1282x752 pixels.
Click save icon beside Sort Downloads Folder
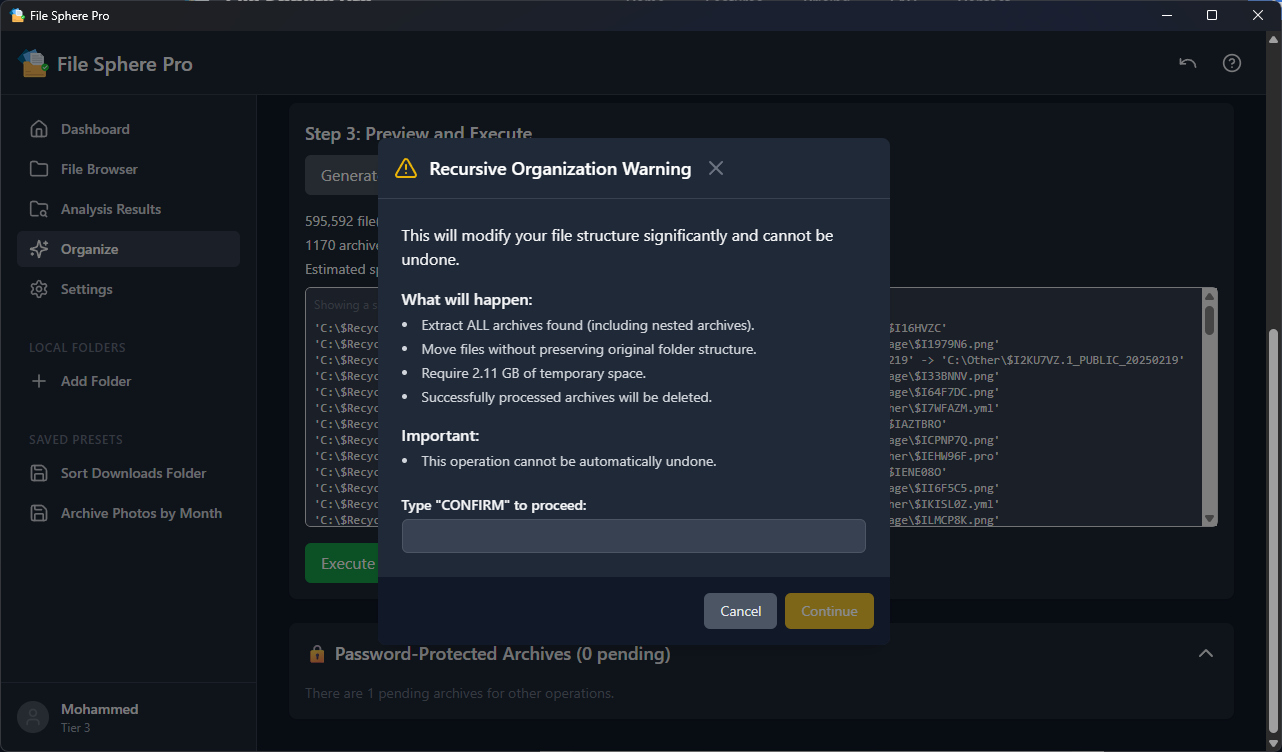pos(39,473)
